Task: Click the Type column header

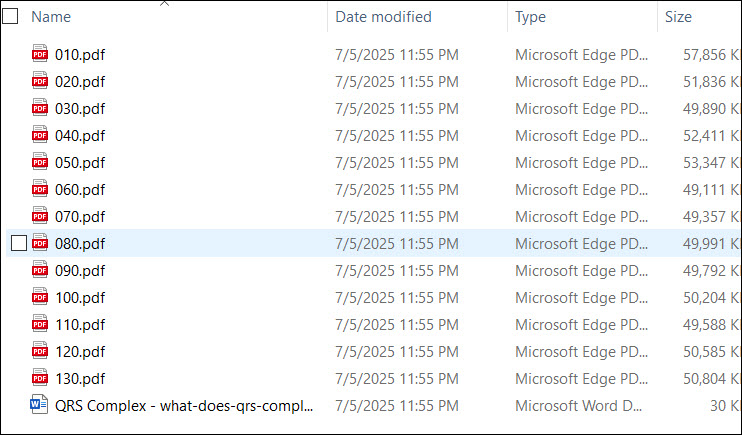Action: click(x=530, y=17)
